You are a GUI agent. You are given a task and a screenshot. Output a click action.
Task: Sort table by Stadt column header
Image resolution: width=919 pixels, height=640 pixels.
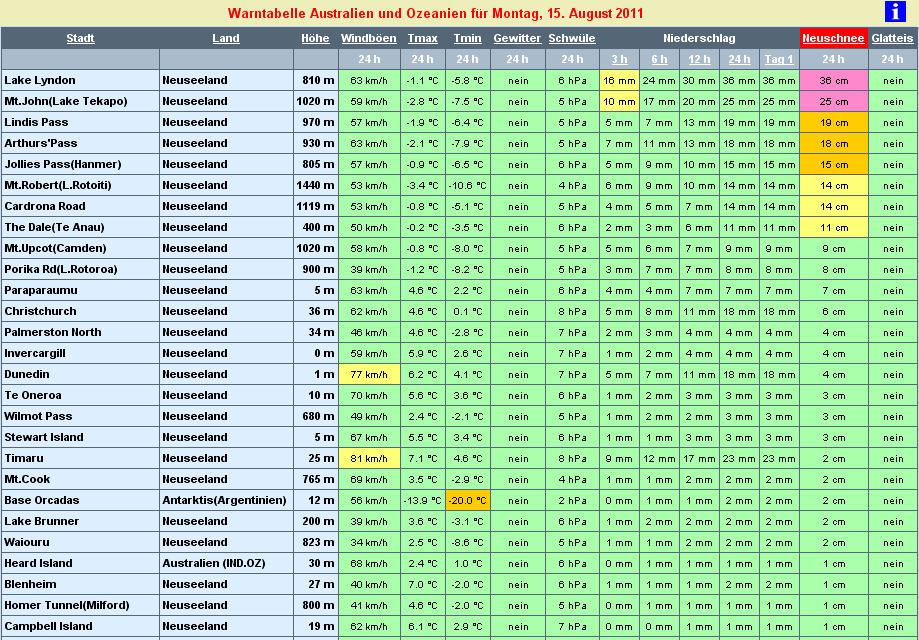[x=80, y=38]
